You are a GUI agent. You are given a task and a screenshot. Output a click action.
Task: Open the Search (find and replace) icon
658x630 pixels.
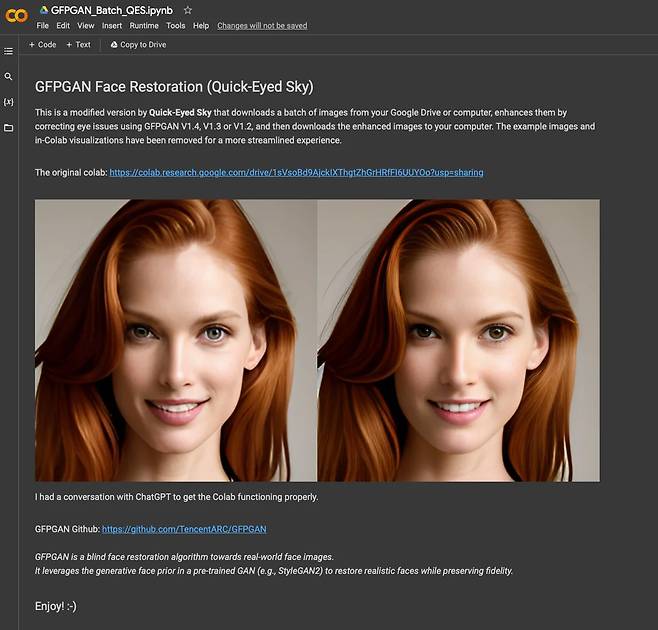click(x=9, y=77)
